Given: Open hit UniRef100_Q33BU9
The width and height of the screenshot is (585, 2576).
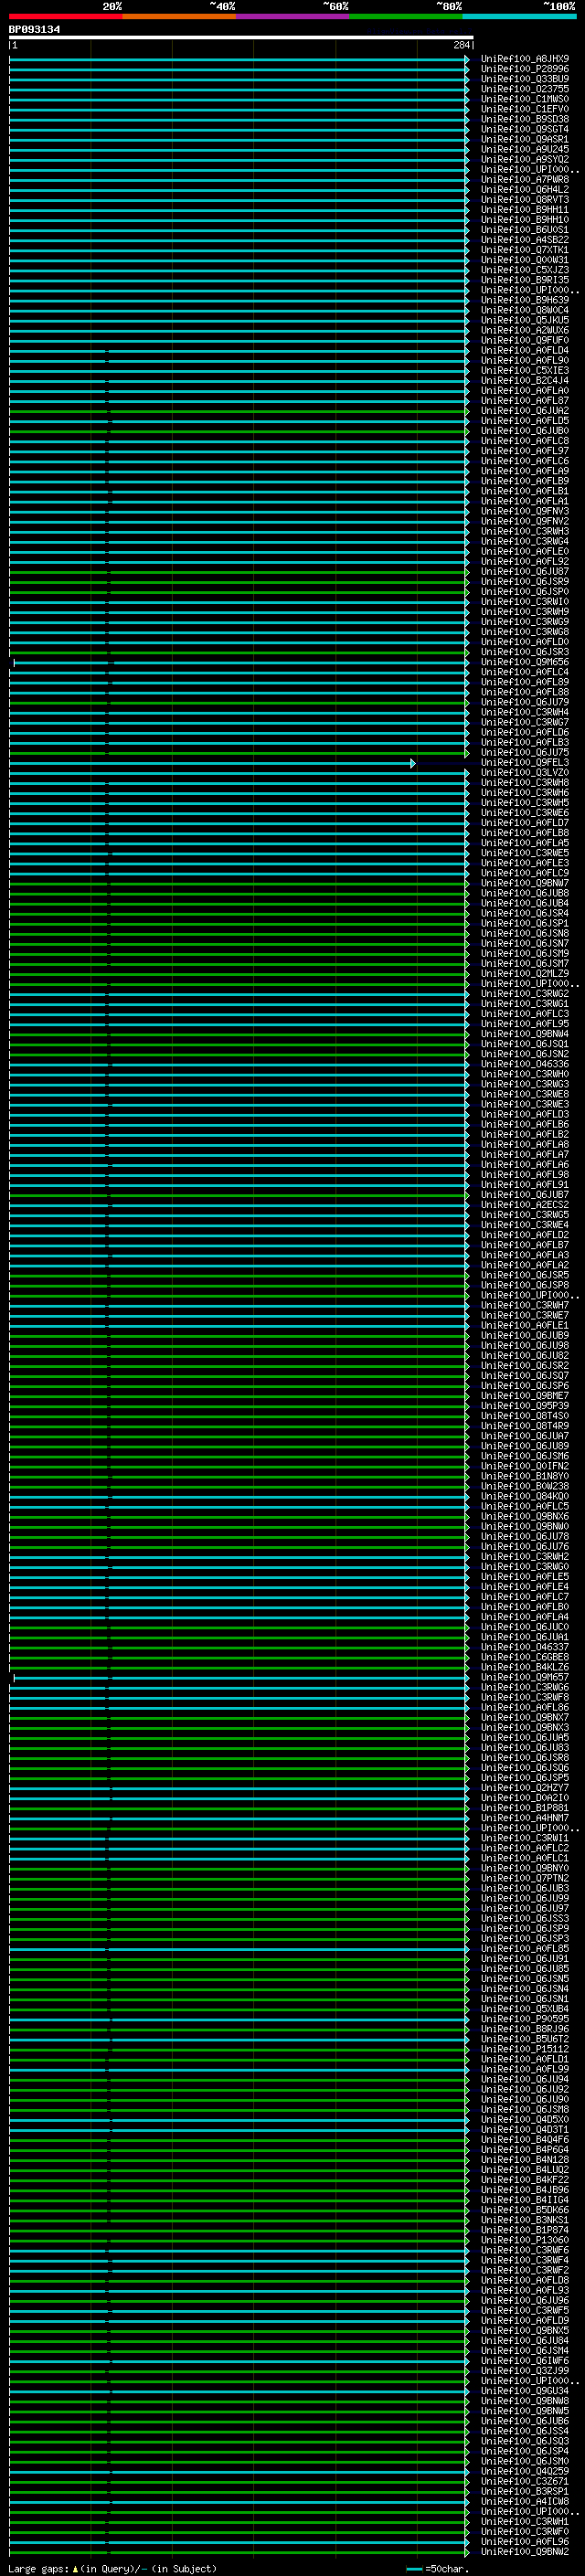Looking at the screenshot, I should (525, 79).
